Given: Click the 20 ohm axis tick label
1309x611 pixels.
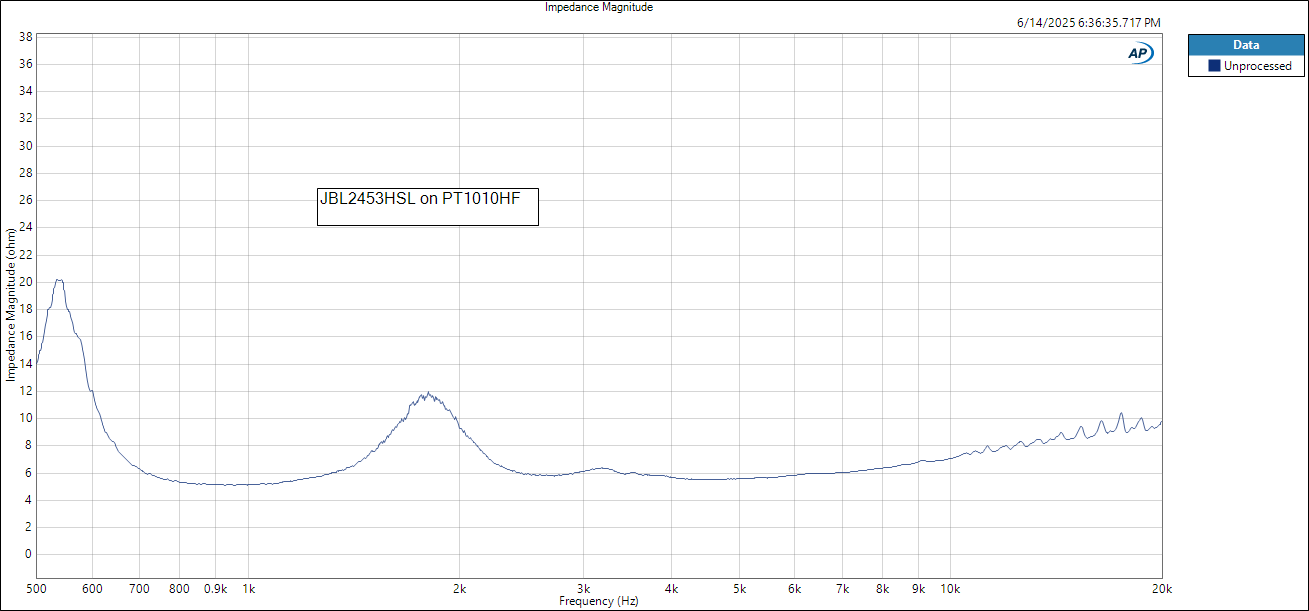Looking at the screenshot, I should point(26,282).
